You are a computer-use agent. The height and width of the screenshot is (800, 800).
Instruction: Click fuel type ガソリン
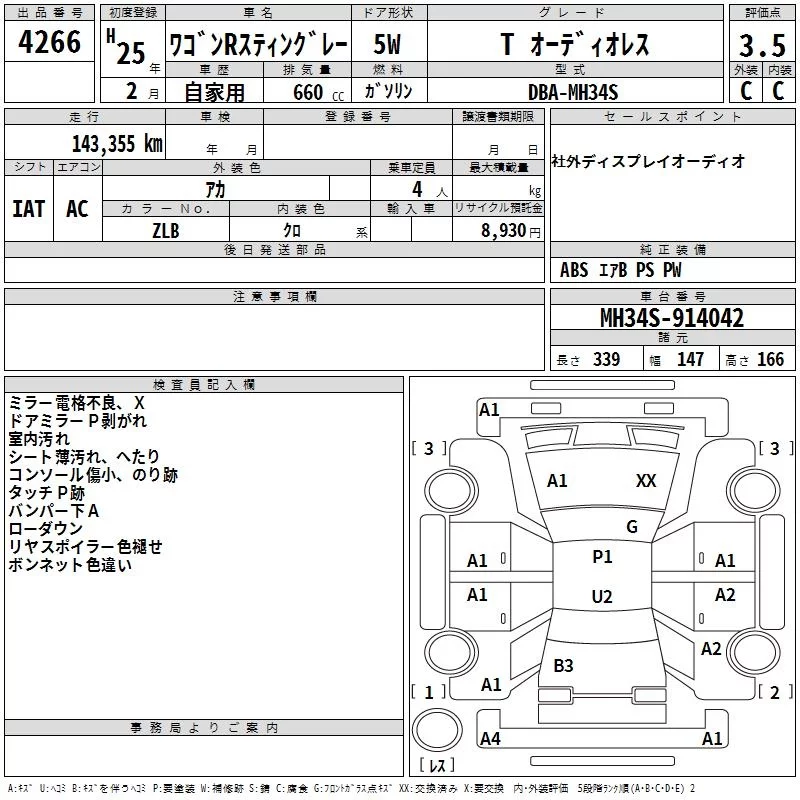[x=388, y=91]
